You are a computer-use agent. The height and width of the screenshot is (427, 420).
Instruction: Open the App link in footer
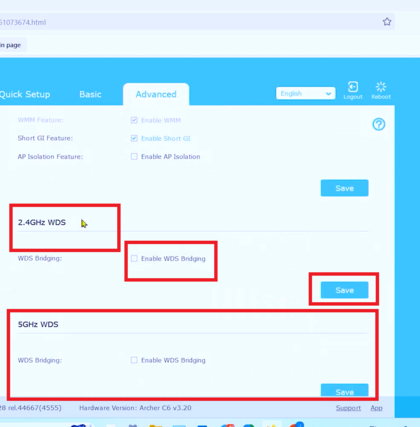[376, 408]
